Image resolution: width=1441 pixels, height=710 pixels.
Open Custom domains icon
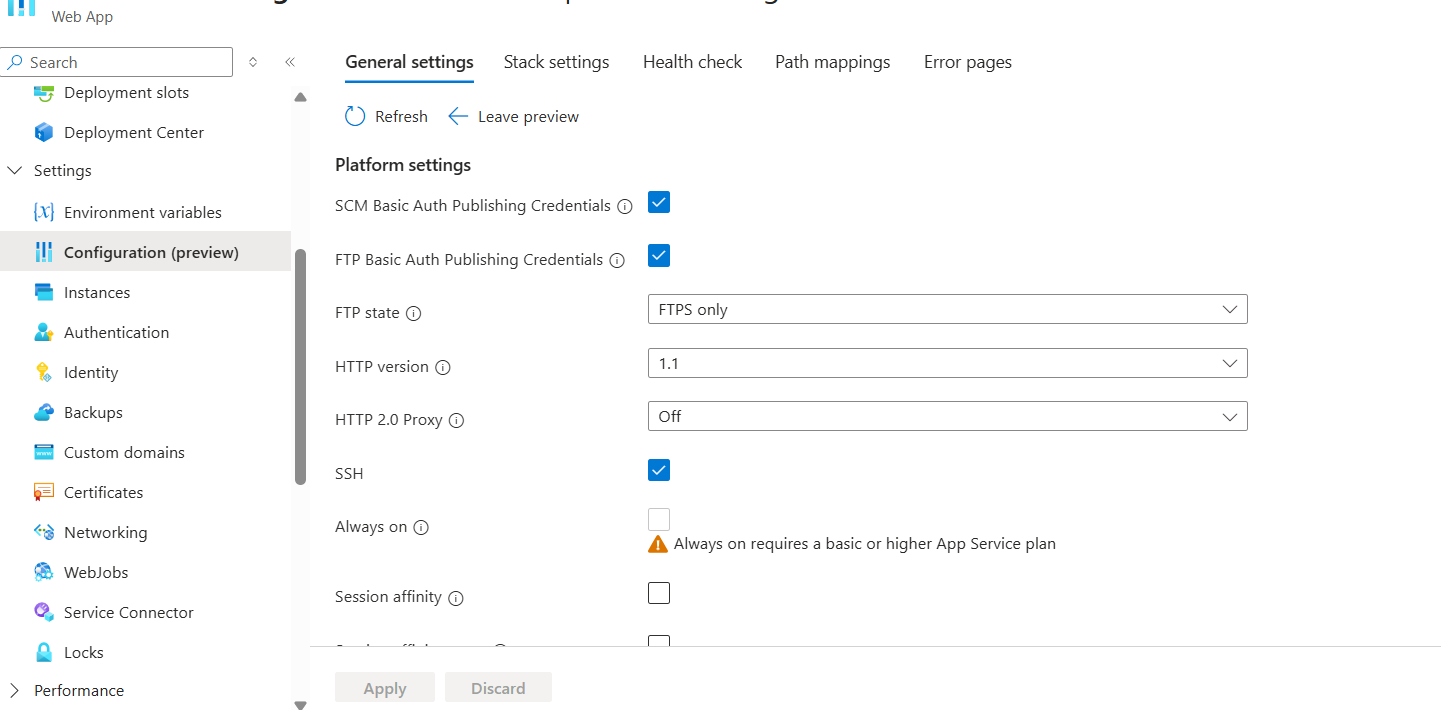[43, 452]
